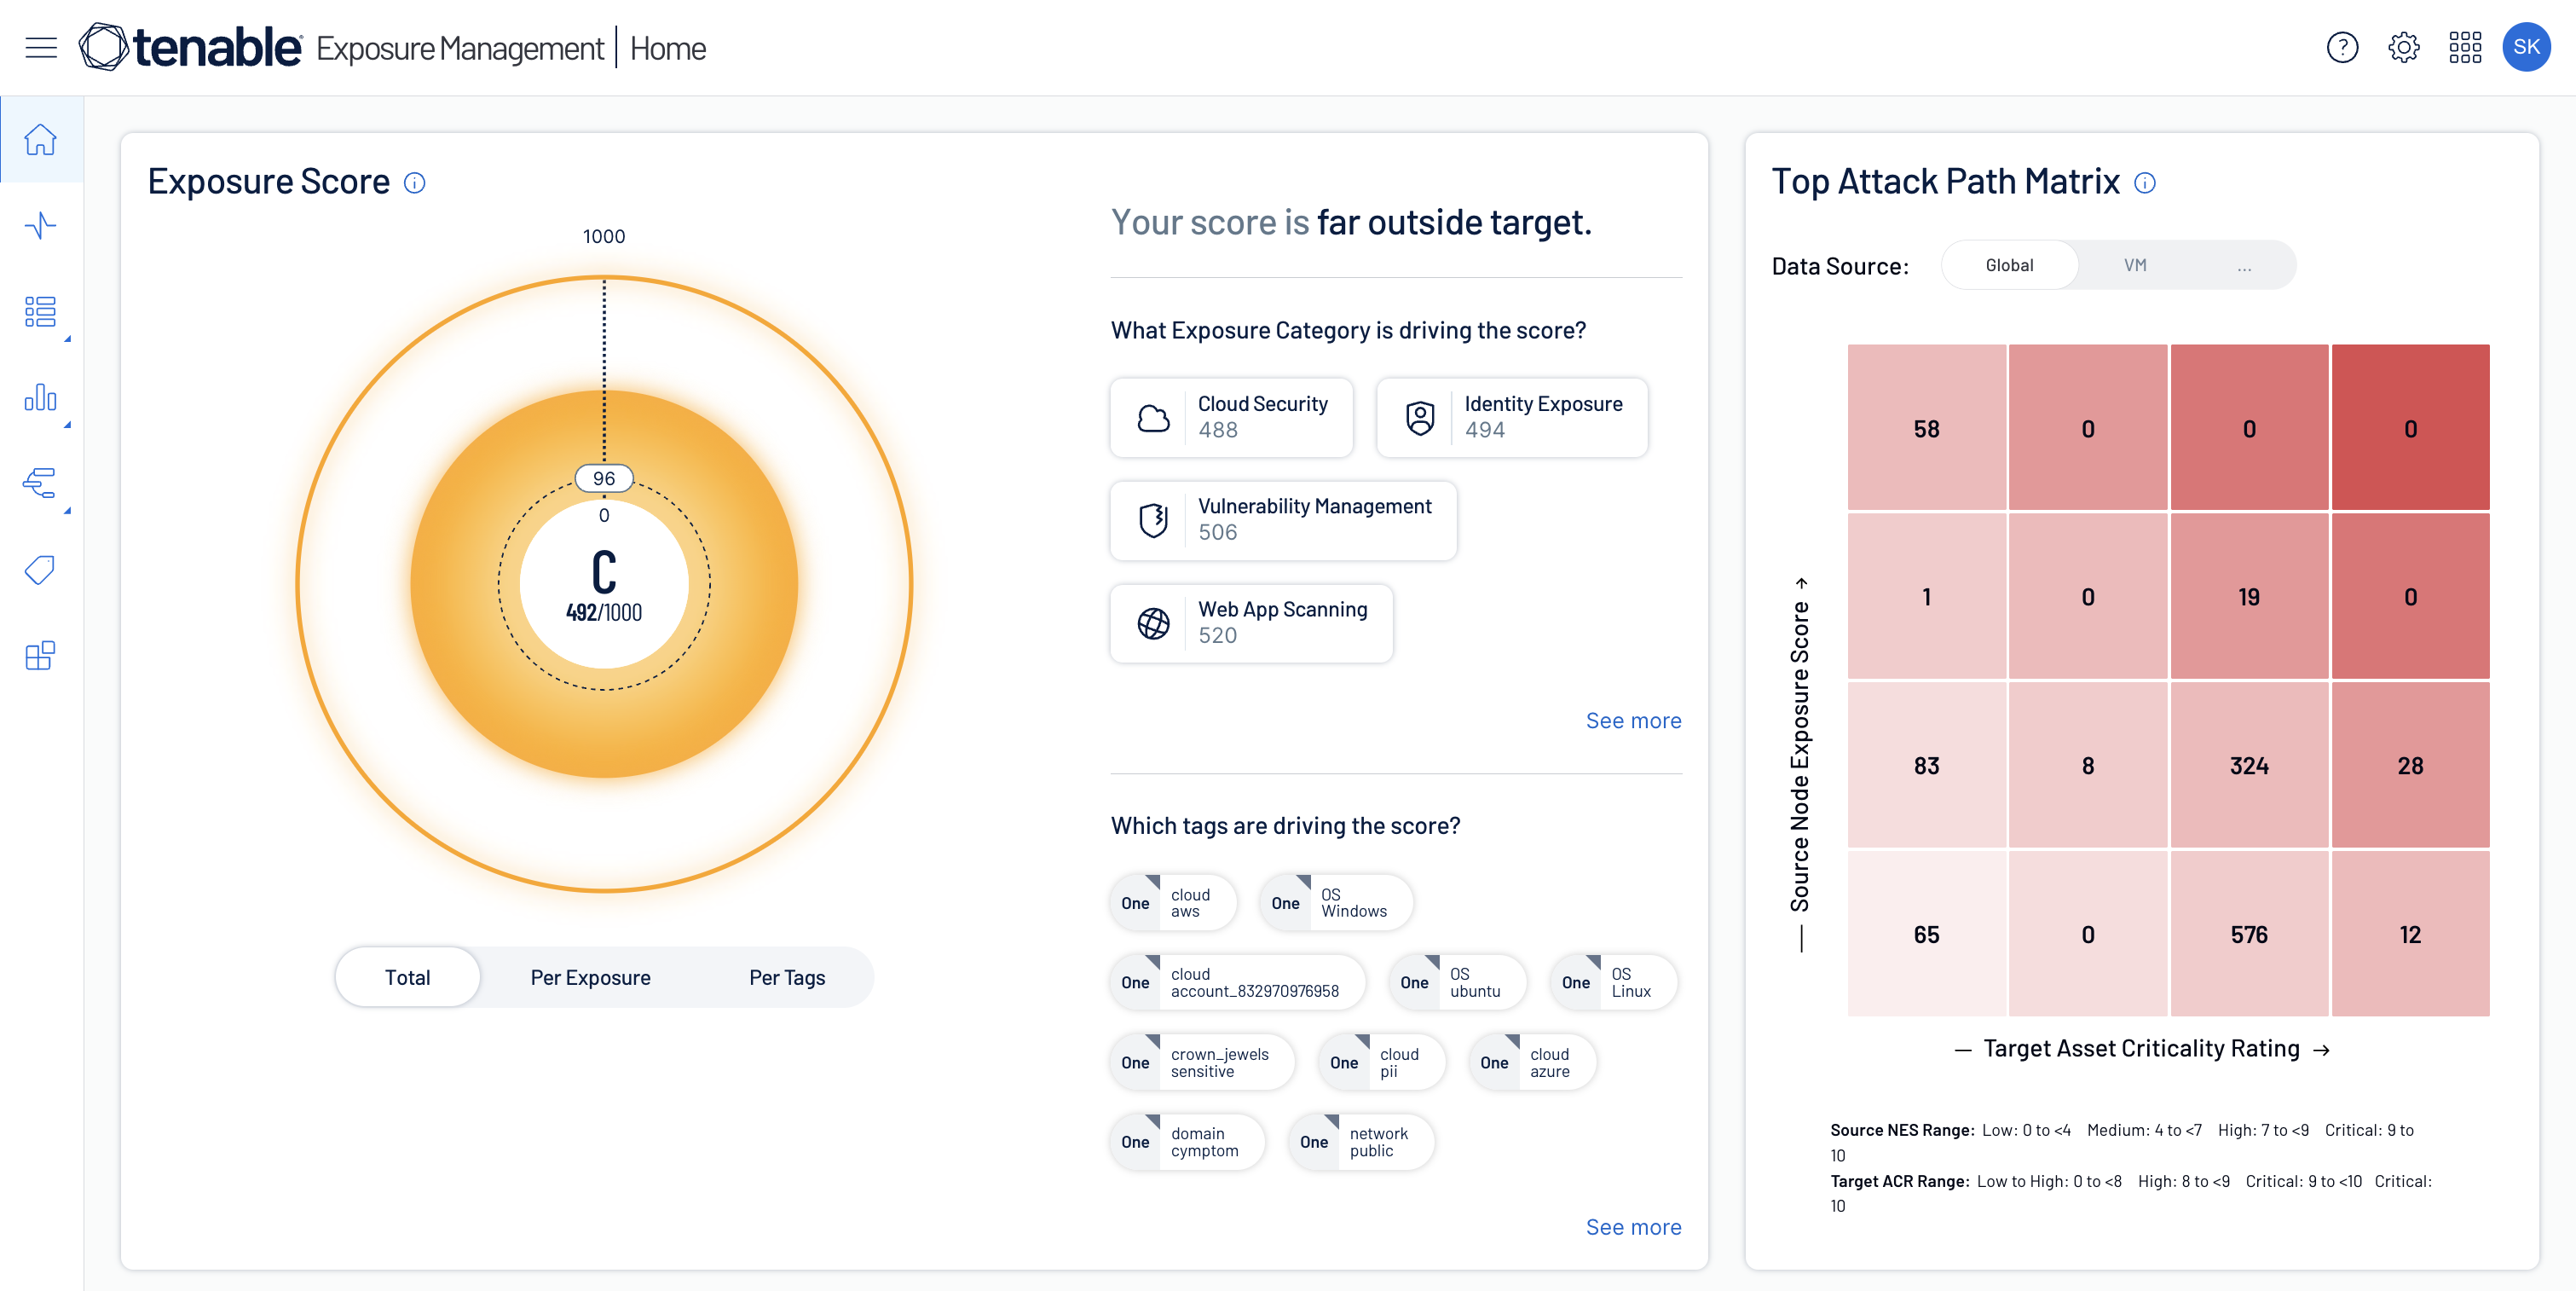Open the inventory list sidebar icon
This screenshot has height=1291, width=2576.
[x=41, y=311]
